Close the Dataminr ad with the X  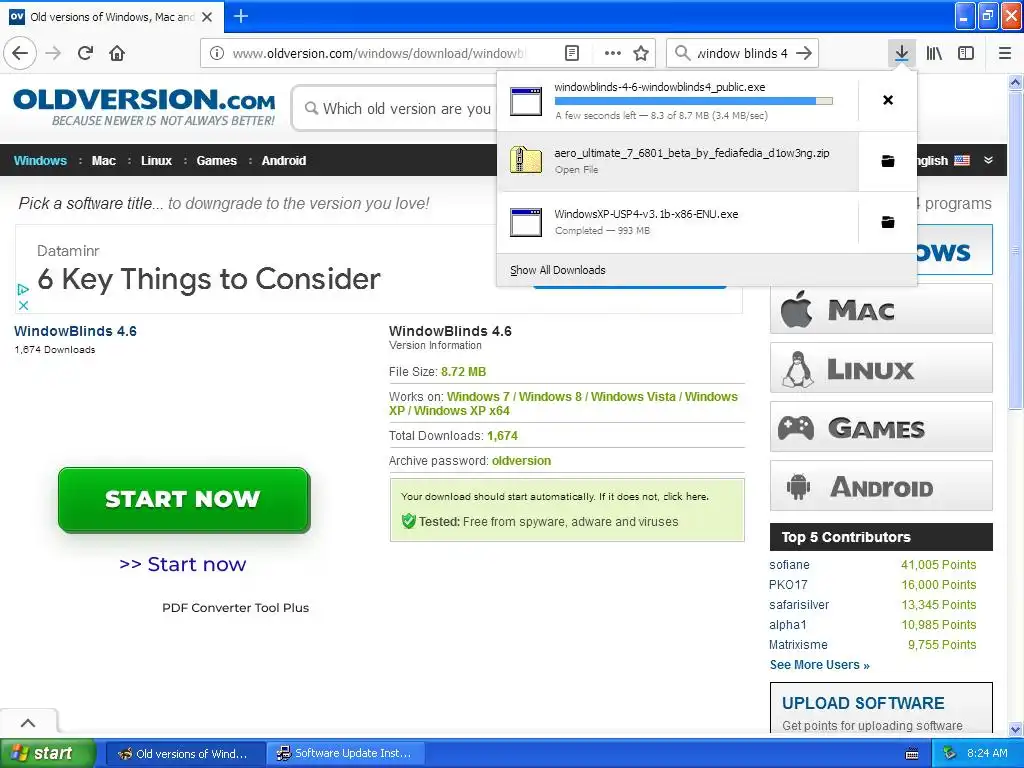pyautogui.click(x=24, y=305)
